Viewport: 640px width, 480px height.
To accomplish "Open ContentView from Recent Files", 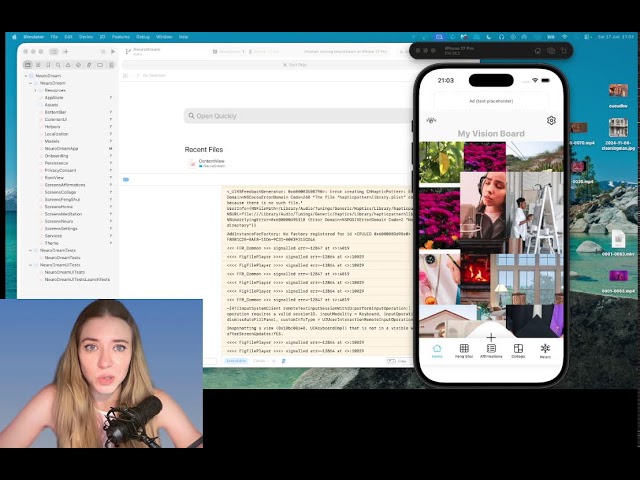I will coord(208,163).
